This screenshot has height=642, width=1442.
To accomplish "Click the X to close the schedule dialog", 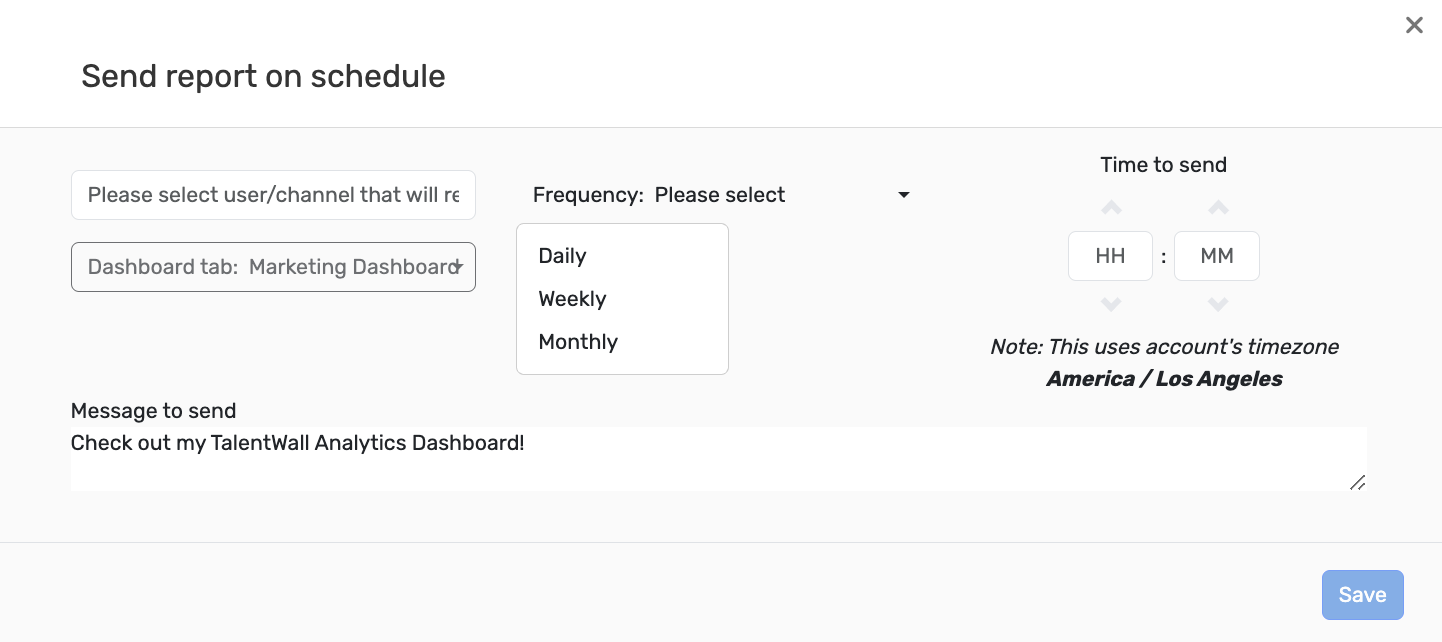I will [x=1414, y=25].
